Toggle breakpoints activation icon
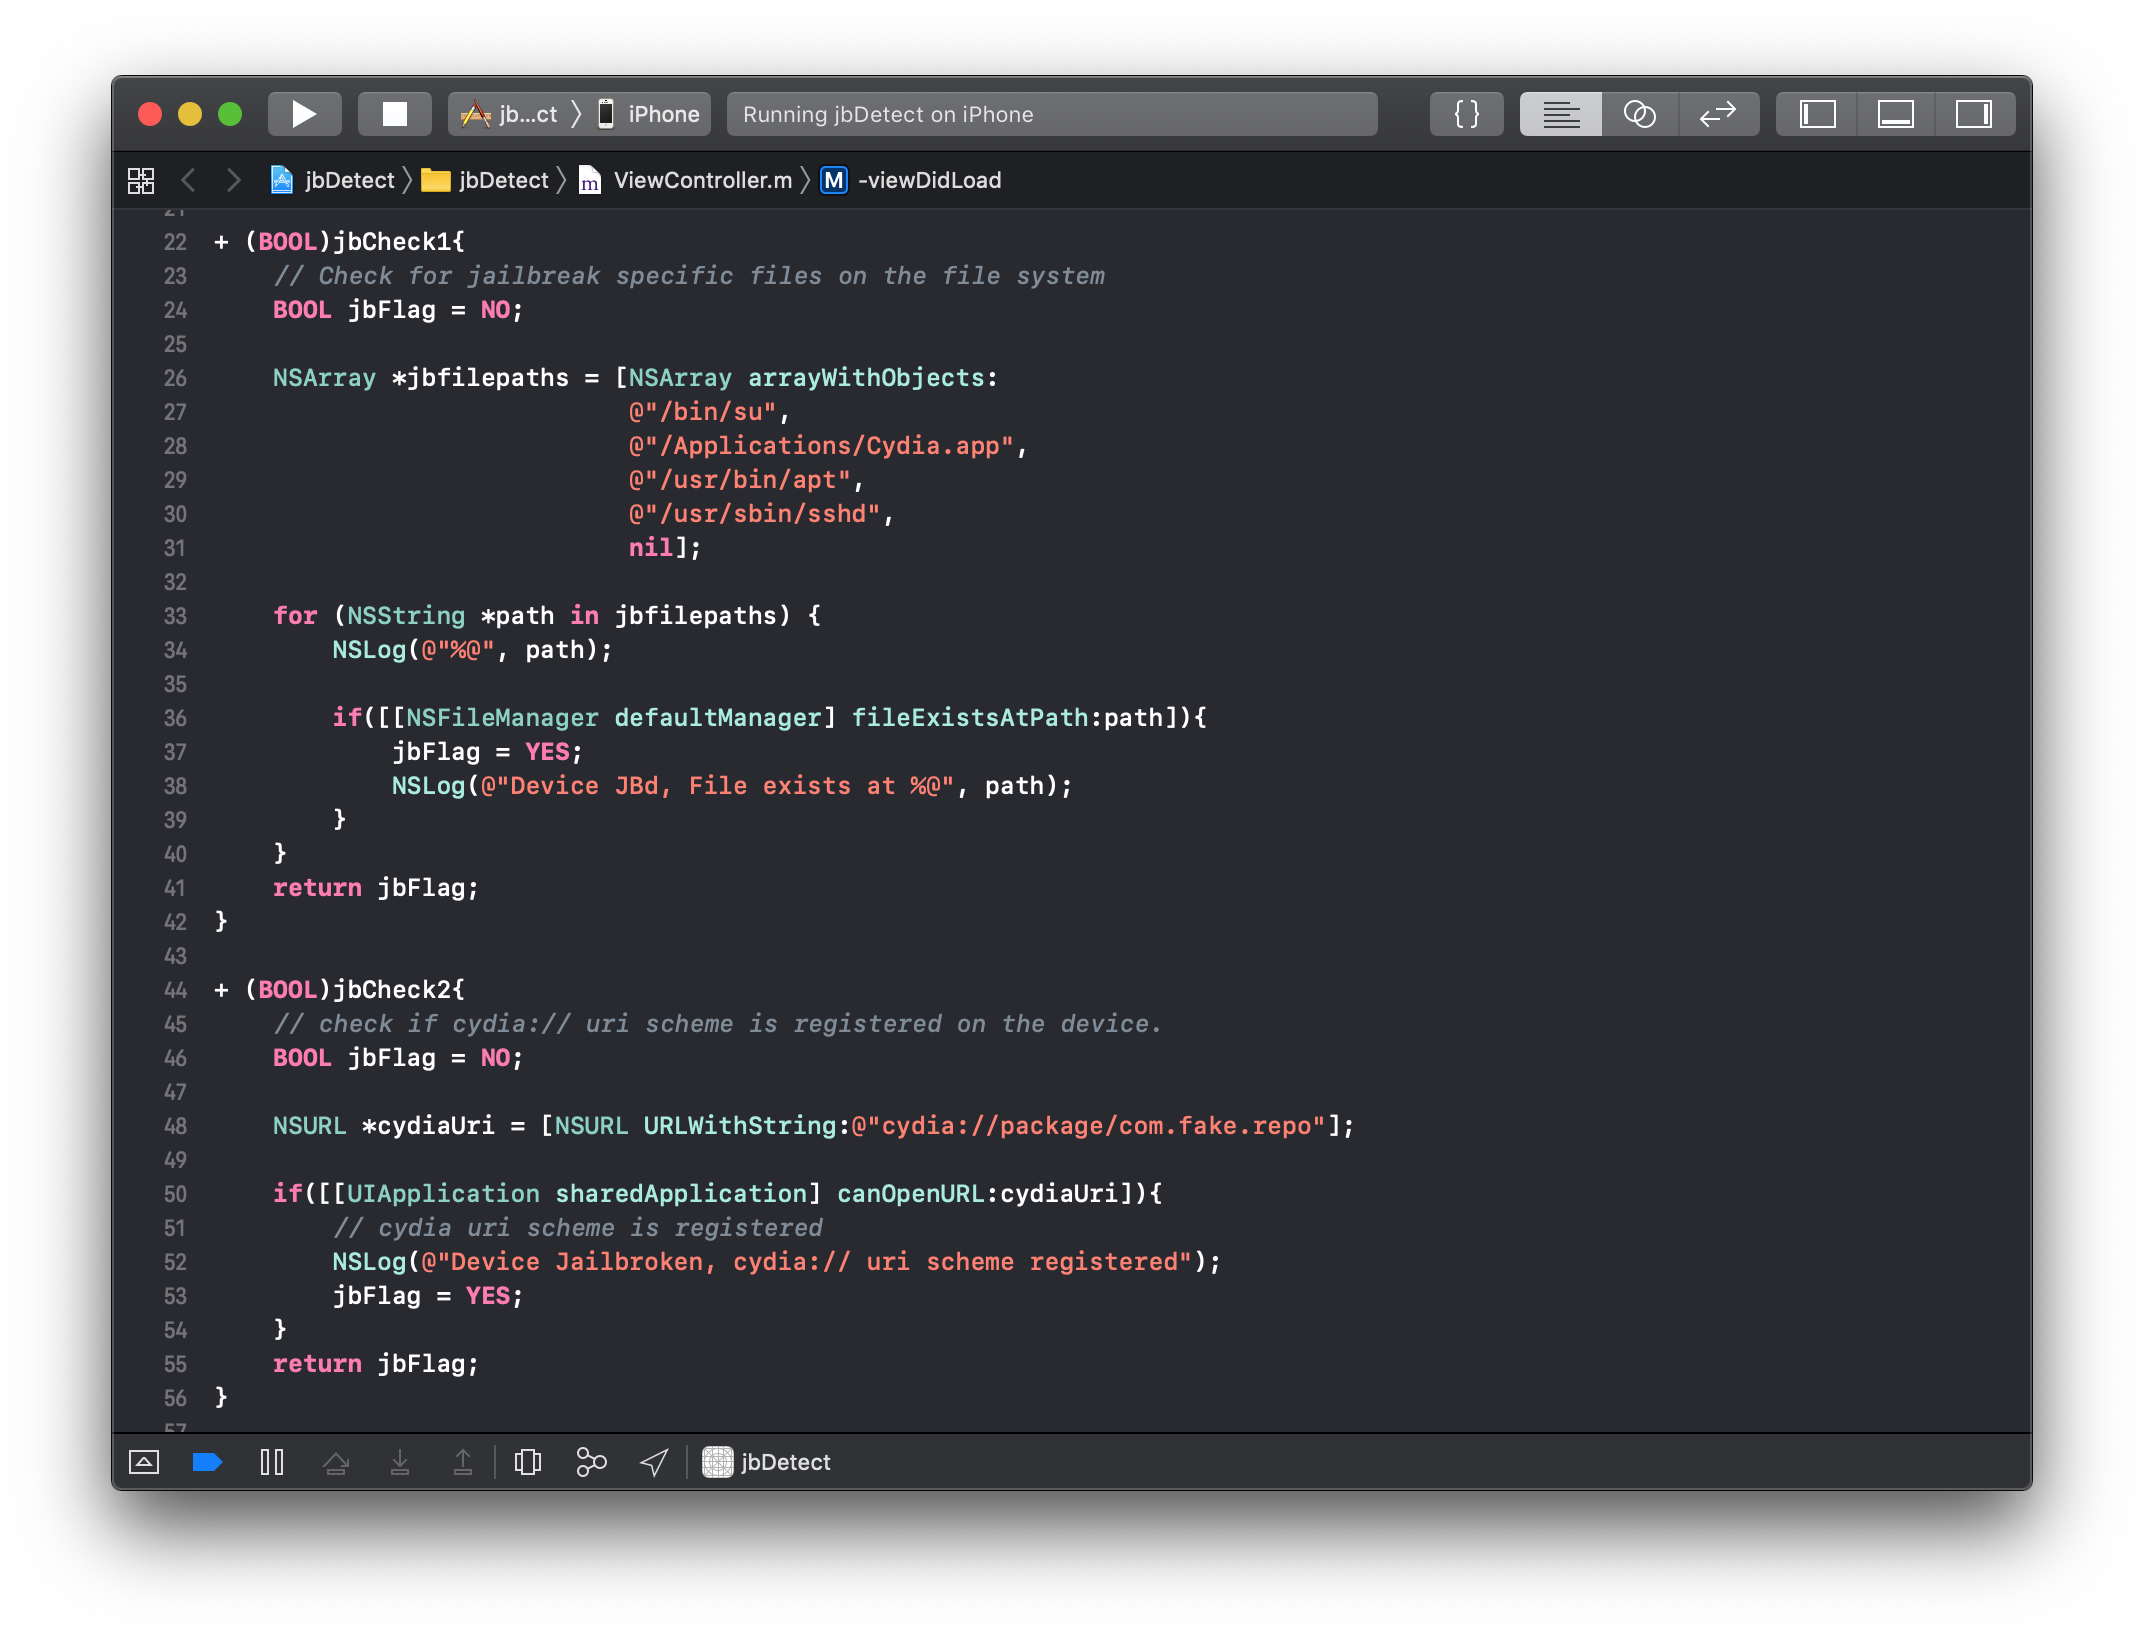The height and width of the screenshot is (1638, 2144). point(207,1462)
